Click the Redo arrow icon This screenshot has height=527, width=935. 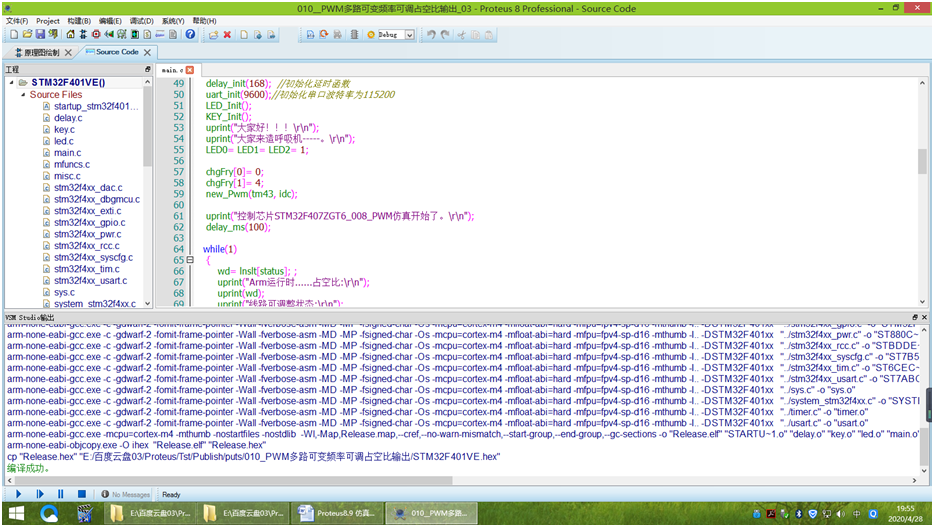coord(445,35)
